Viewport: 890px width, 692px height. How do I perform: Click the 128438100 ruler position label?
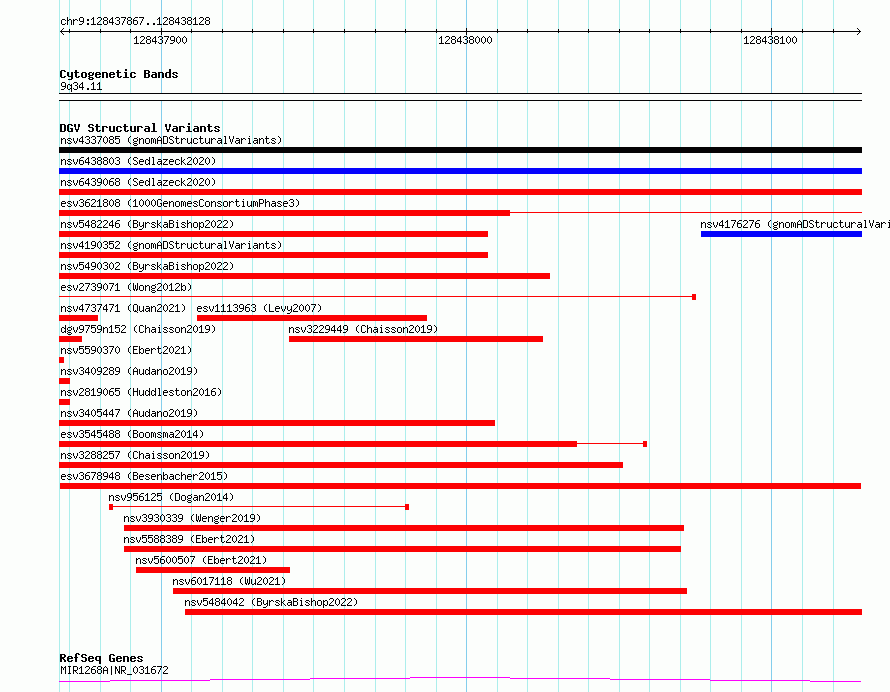pos(770,40)
